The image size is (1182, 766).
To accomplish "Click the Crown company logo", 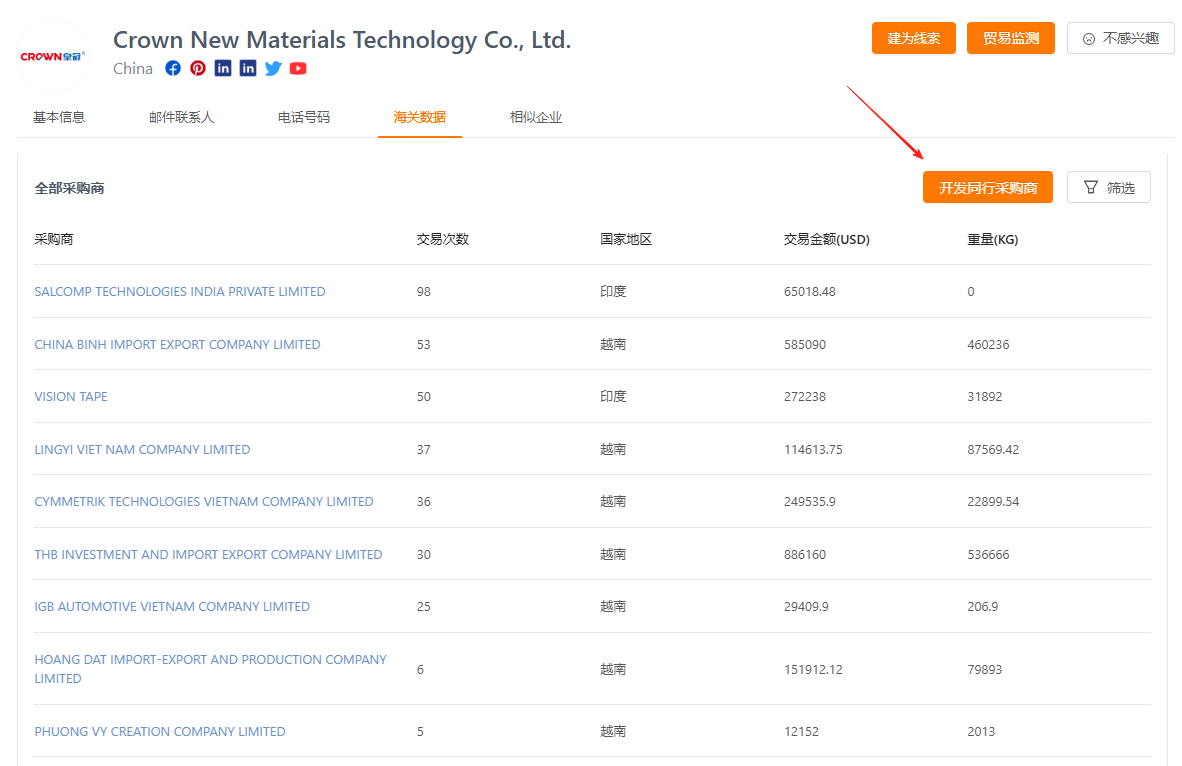I will click(x=53, y=57).
